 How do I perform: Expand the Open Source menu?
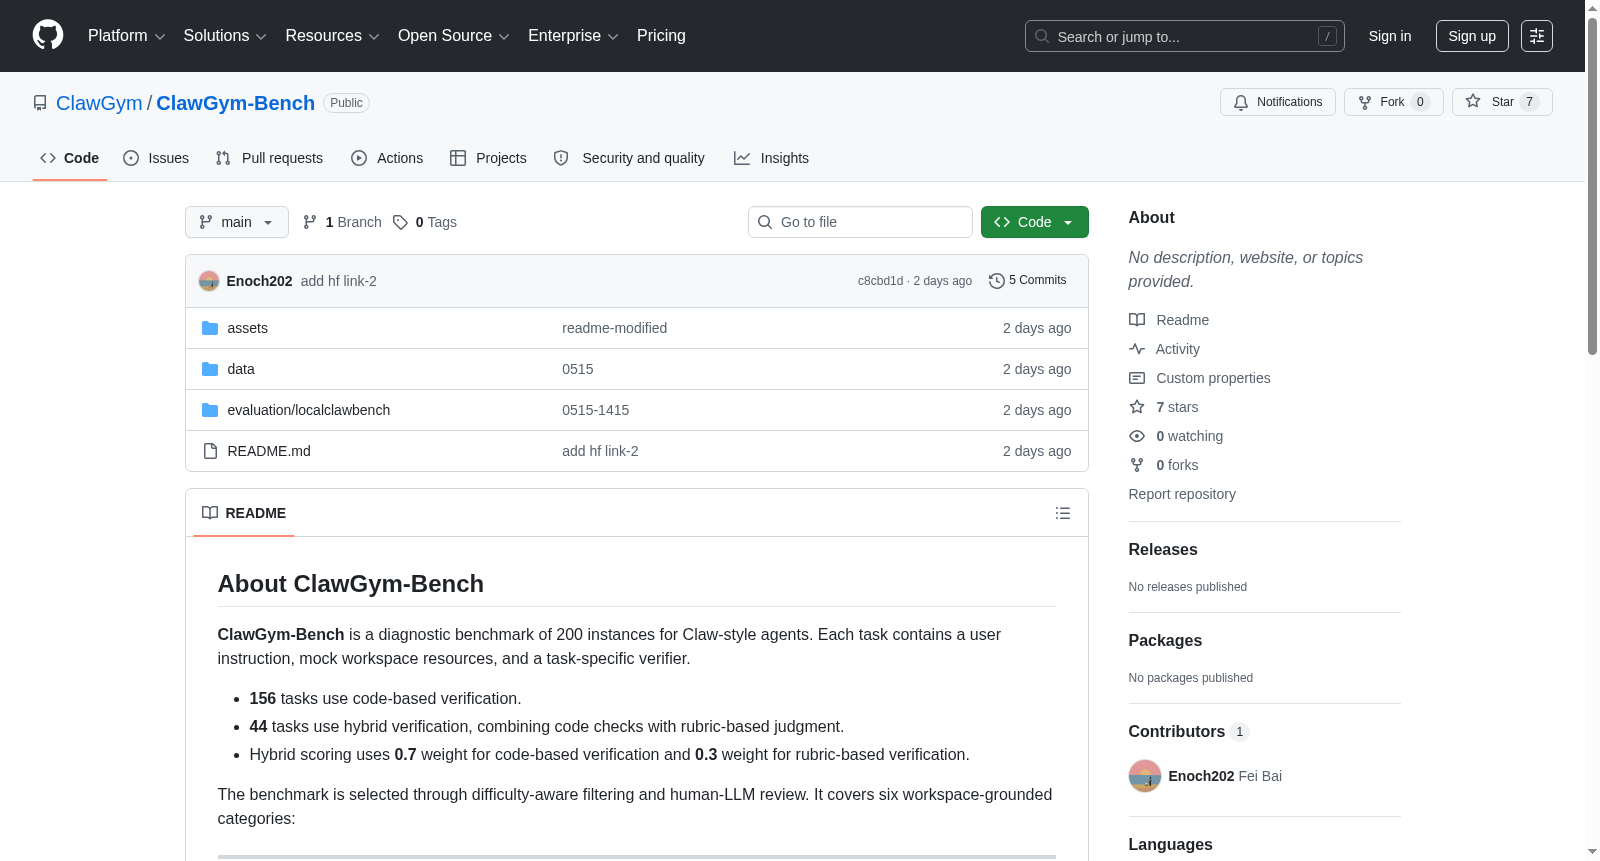(454, 36)
